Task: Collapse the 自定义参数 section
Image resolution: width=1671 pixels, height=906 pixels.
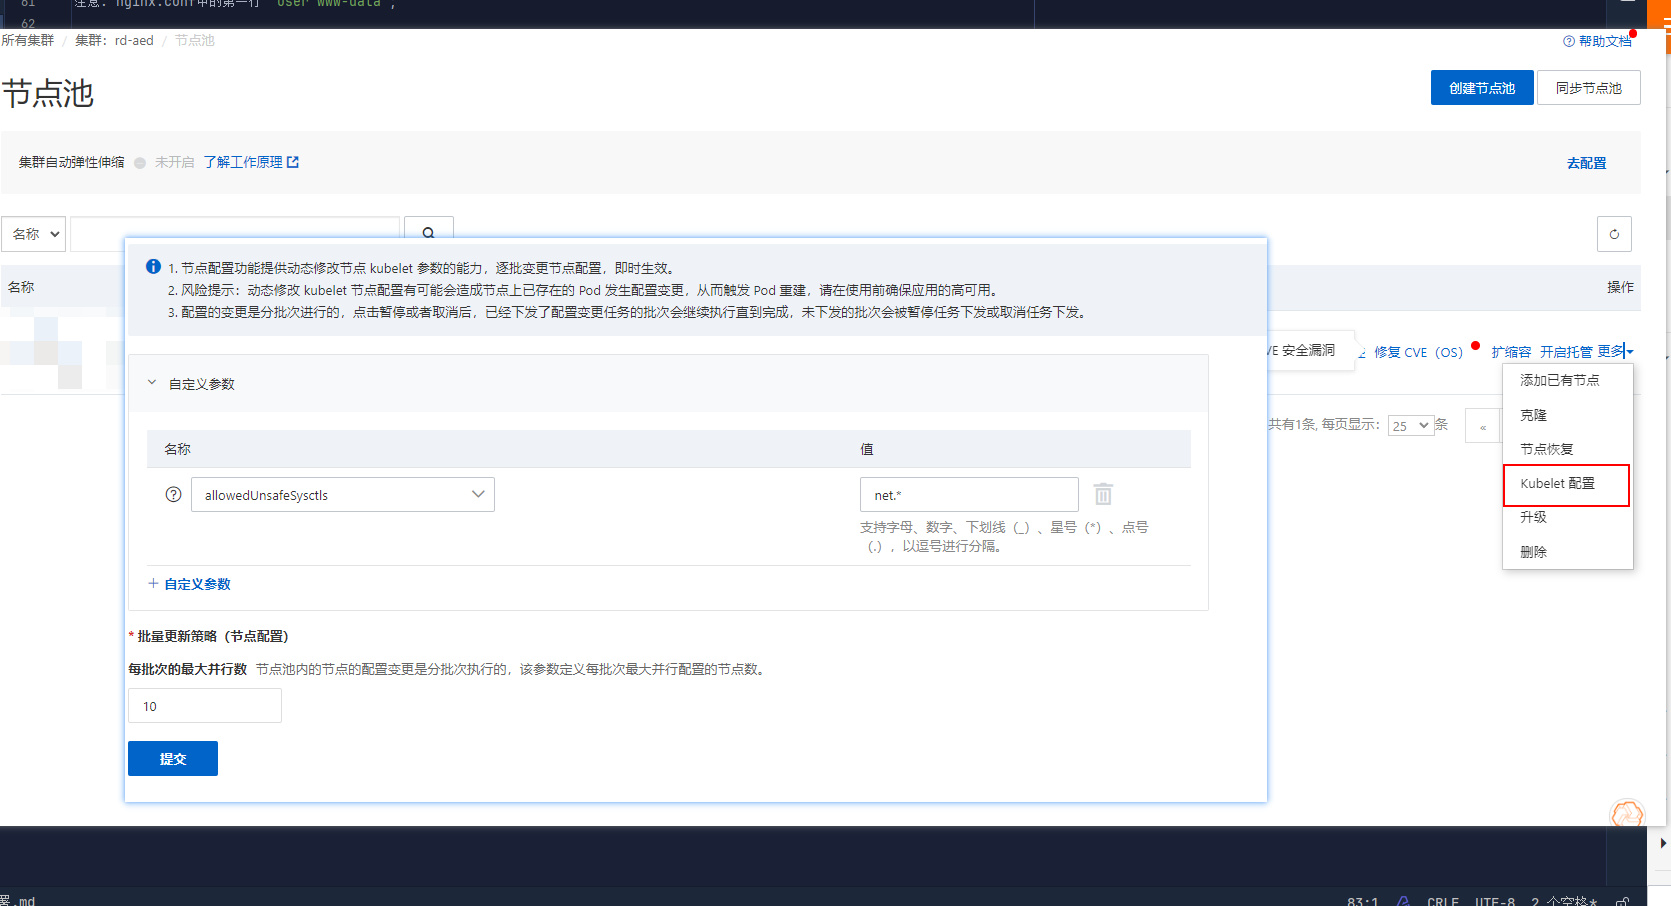Action: pos(152,383)
